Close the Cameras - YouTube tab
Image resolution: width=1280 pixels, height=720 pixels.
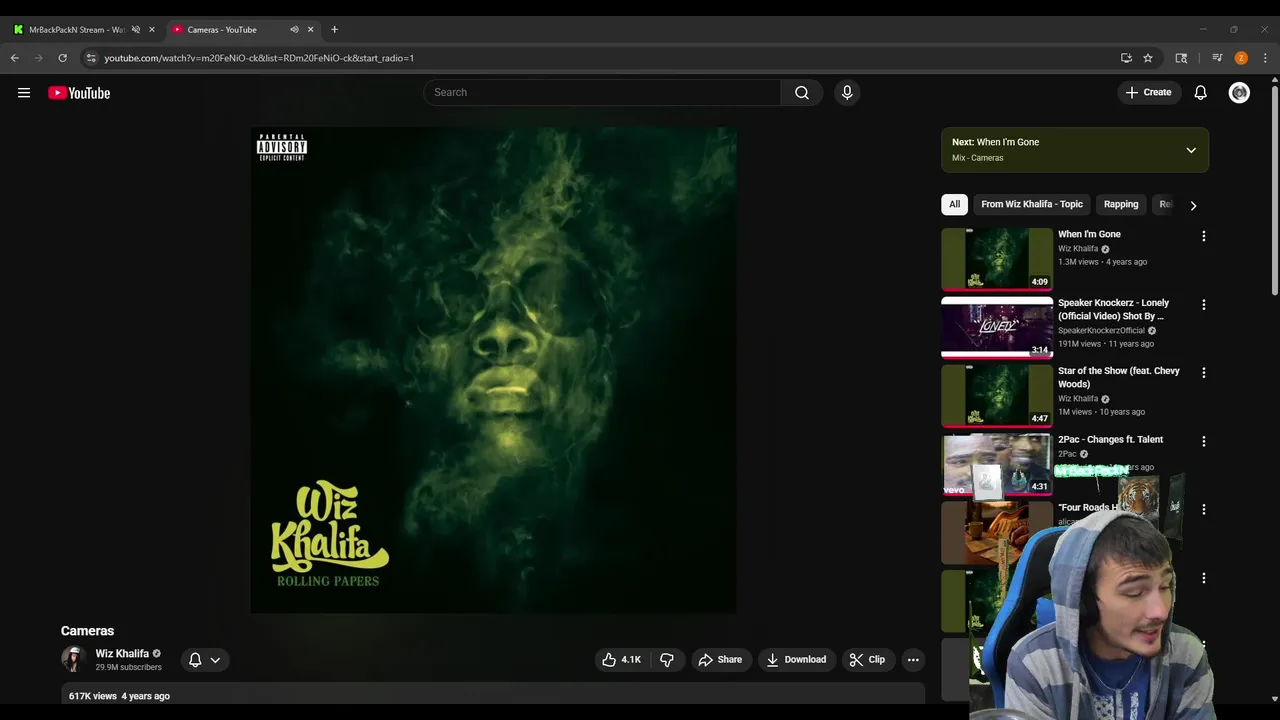[310, 29]
